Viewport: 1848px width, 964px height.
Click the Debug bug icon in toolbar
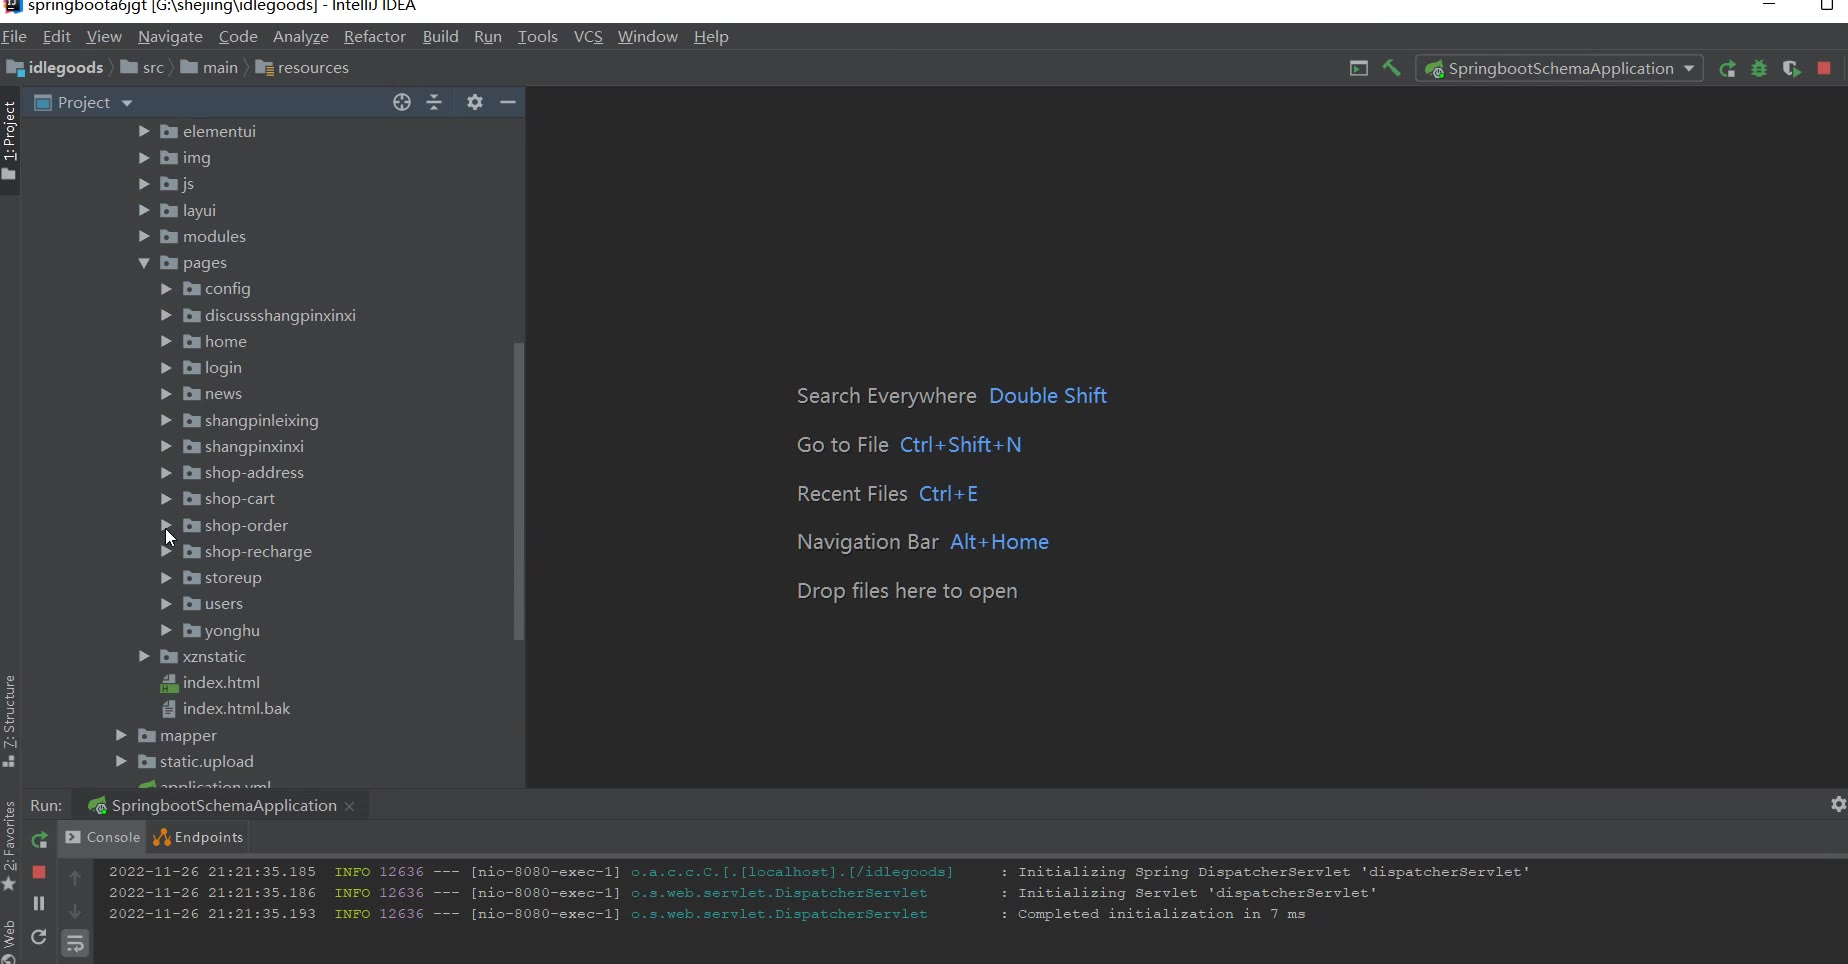click(x=1759, y=69)
